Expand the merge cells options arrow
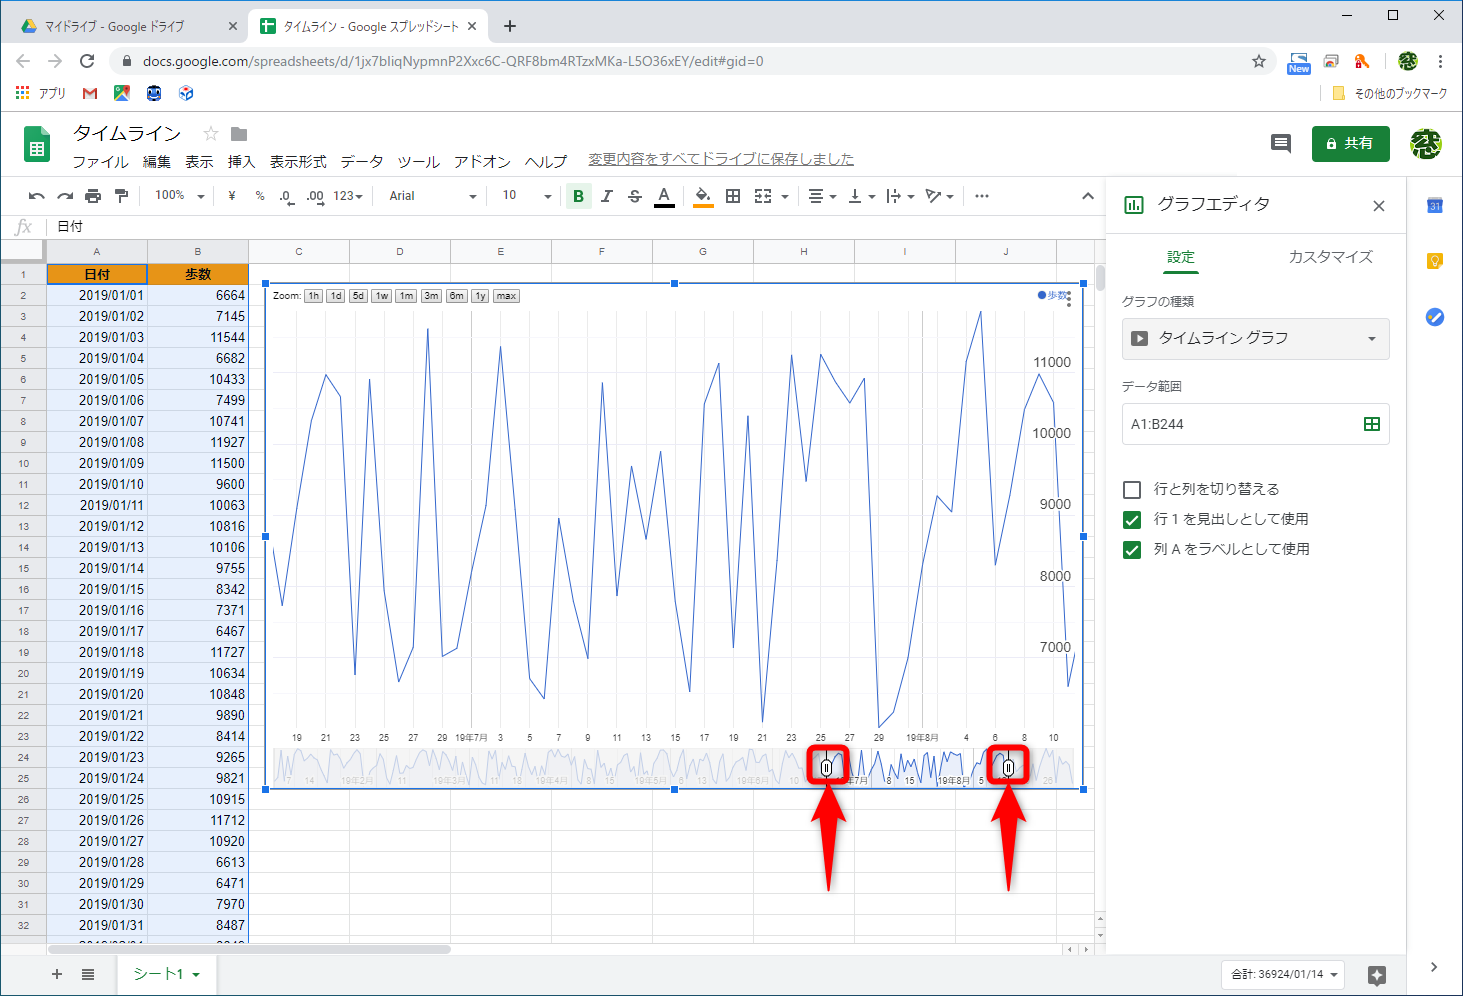The width and height of the screenshot is (1463, 996). click(x=785, y=197)
